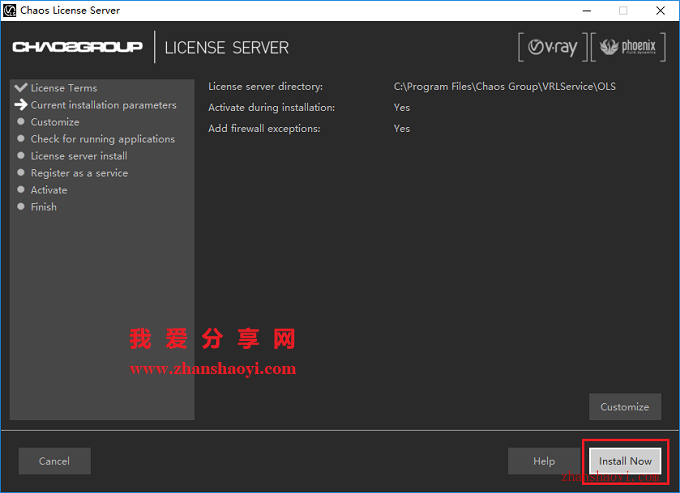This screenshot has height=493, width=680.
Task: Click Yes value for Activate during installation
Action: click(x=402, y=107)
